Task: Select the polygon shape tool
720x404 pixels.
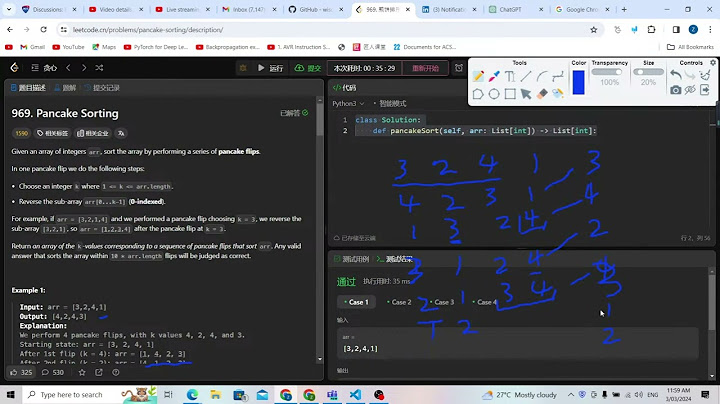Action: [478, 94]
